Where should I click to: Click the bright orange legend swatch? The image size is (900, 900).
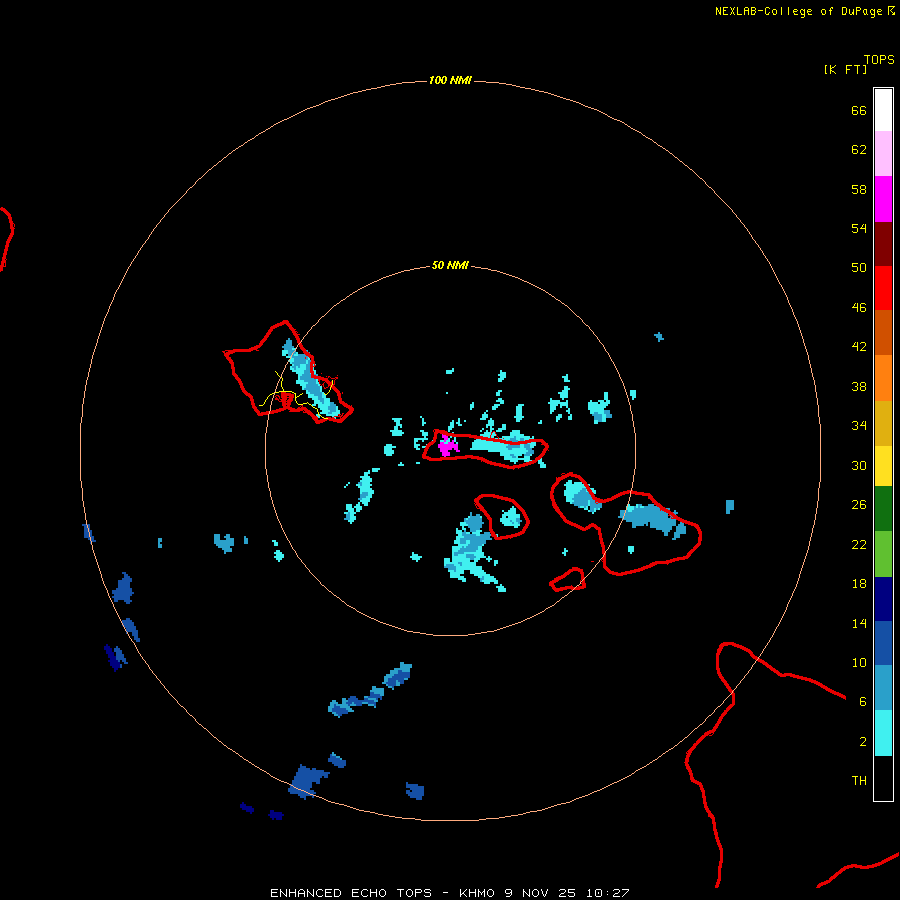883,378
